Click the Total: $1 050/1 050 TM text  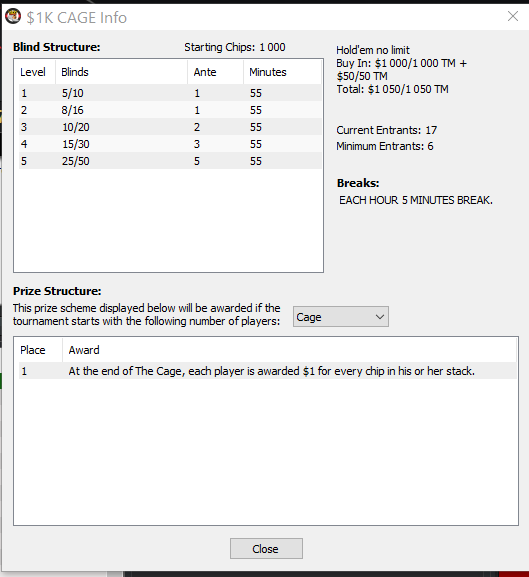pyautogui.click(x=392, y=89)
